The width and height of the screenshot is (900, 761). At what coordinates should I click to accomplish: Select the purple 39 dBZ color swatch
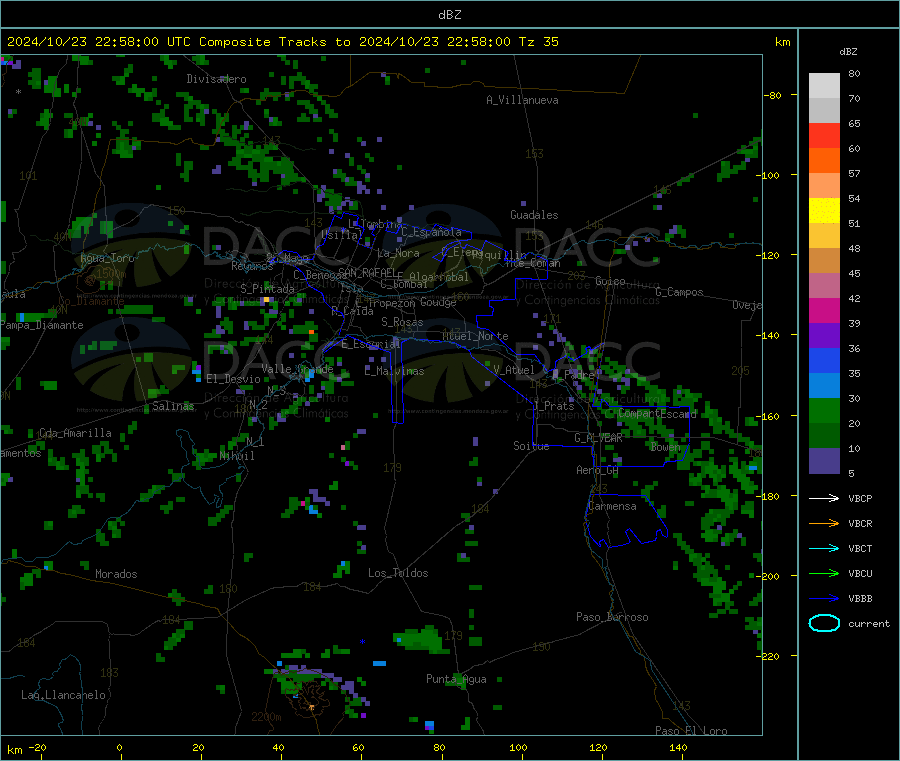point(824,336)
